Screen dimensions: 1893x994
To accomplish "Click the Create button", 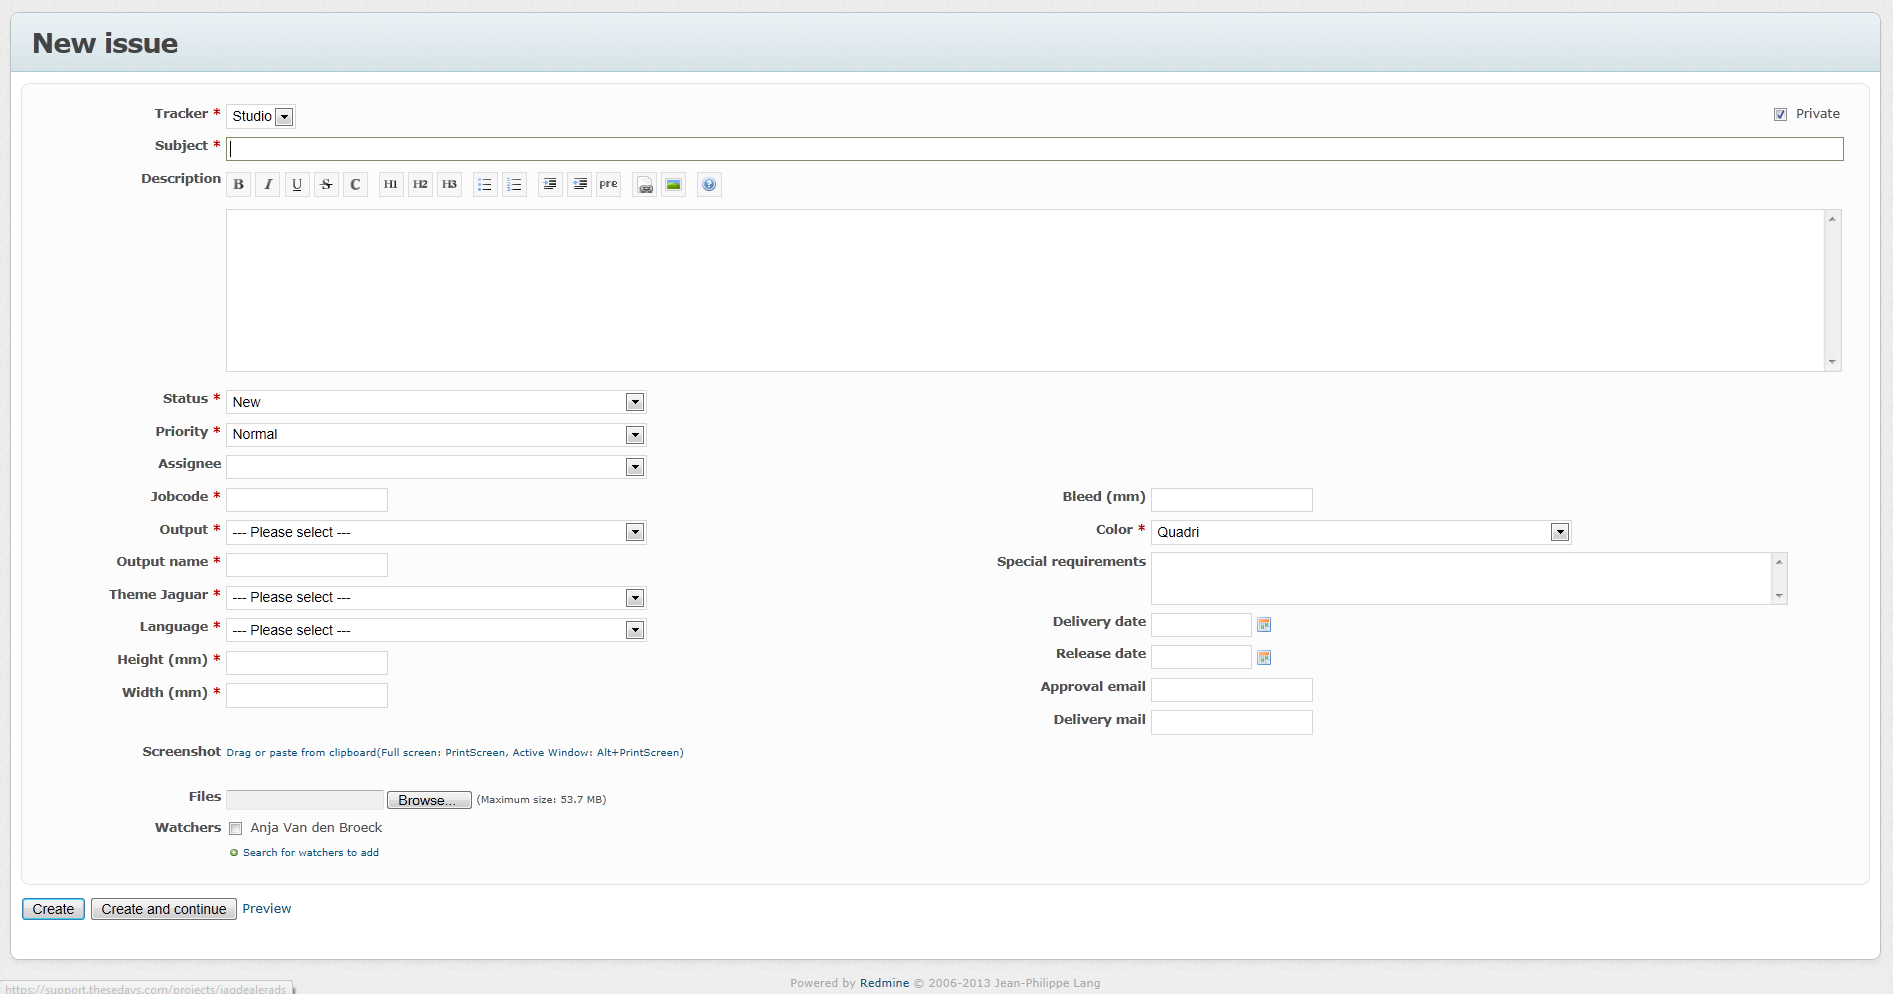I will 53,909.
